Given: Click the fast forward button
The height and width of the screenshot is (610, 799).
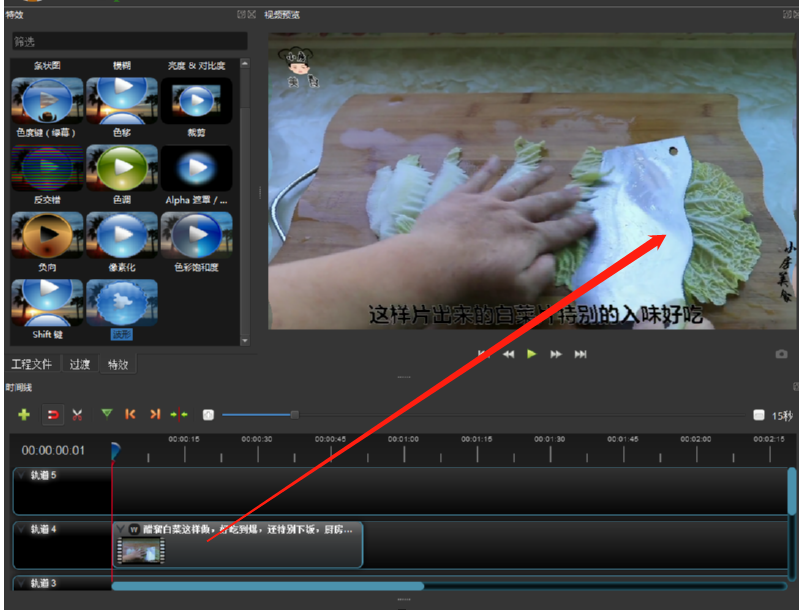Looking at the screenshot, I should [x=556, y=354].
